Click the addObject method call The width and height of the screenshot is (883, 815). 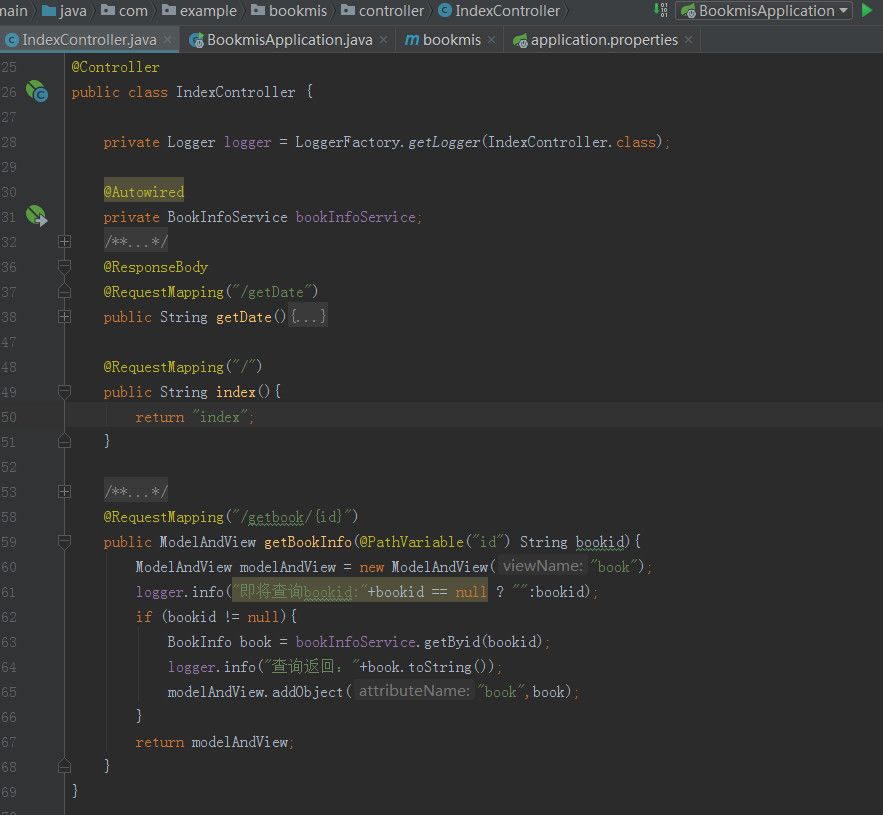307,692
